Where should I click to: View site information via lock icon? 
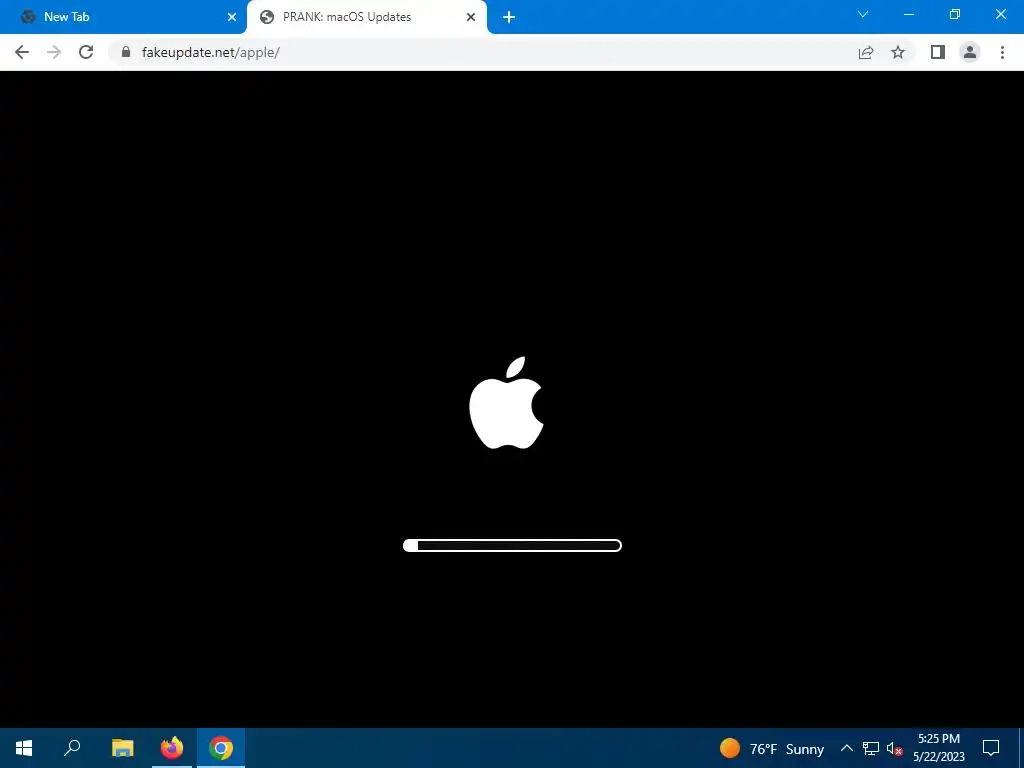click(x=126, y=52)
